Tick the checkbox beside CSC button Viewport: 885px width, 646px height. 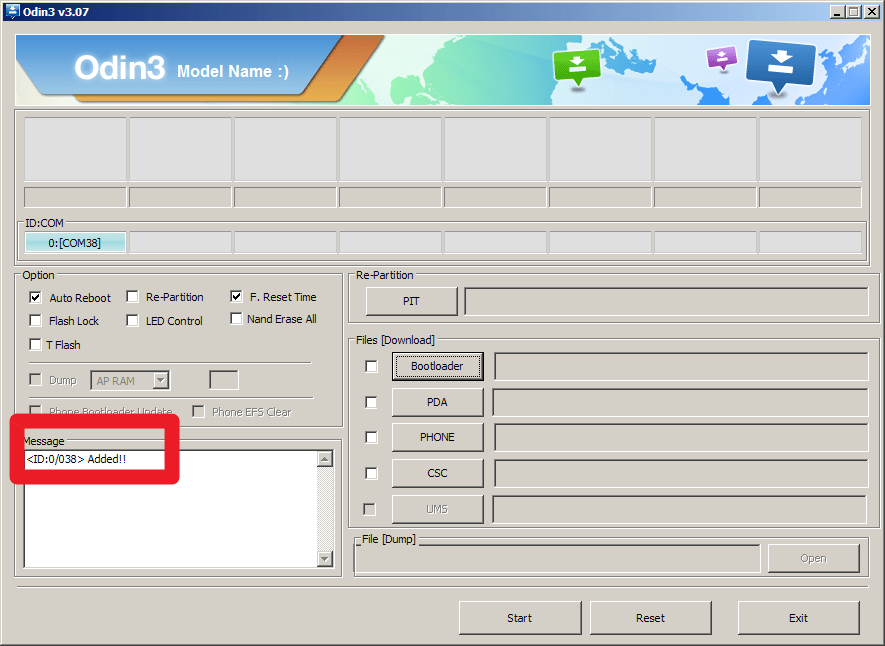point(371,473)
